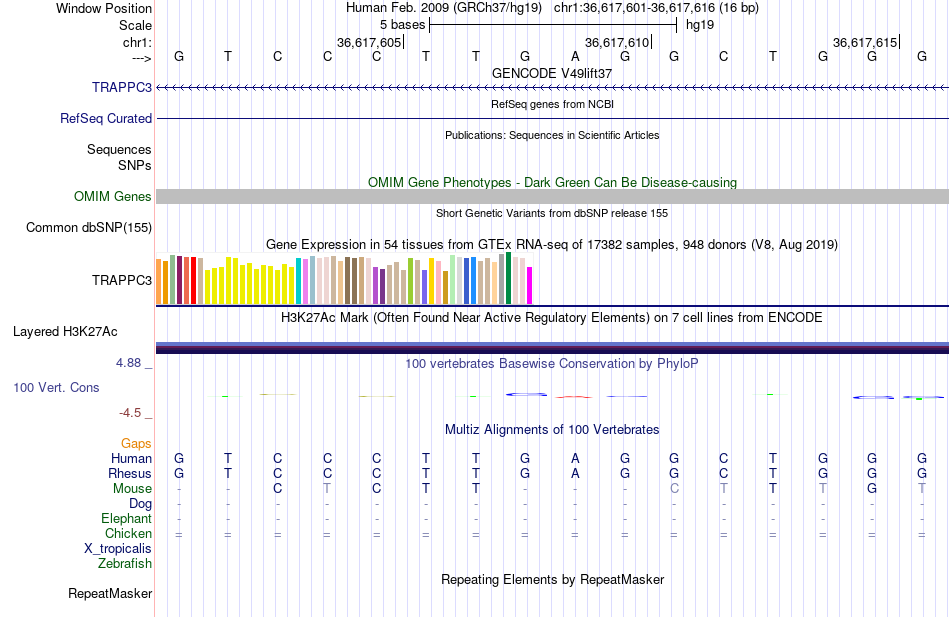Click the A base in Rhesus row
950x617 pixels.
tap(575, 473)
